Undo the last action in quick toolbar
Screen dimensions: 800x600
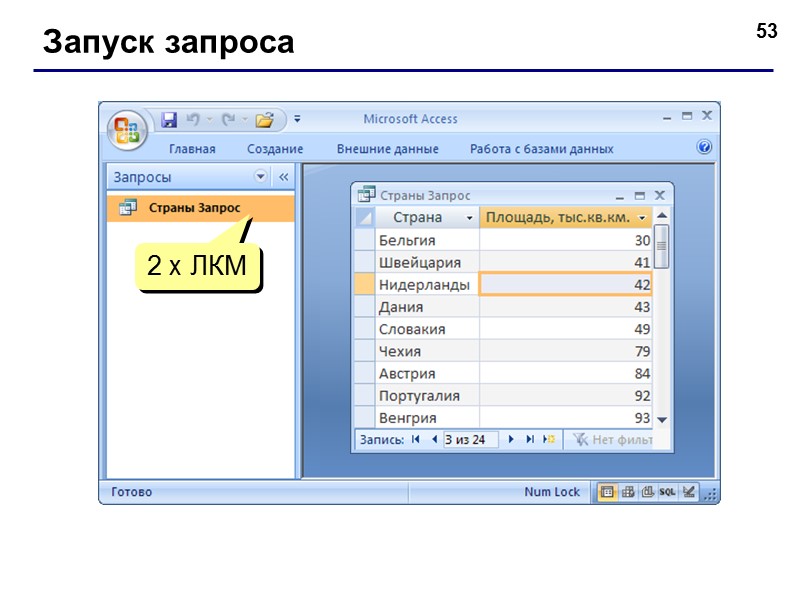click(x=193, y=119)
